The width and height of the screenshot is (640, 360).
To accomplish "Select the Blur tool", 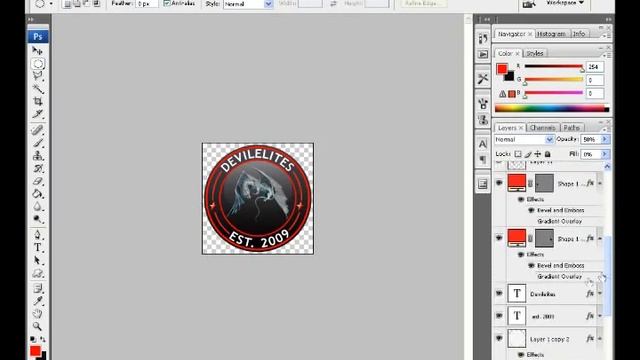I will 38,206.
